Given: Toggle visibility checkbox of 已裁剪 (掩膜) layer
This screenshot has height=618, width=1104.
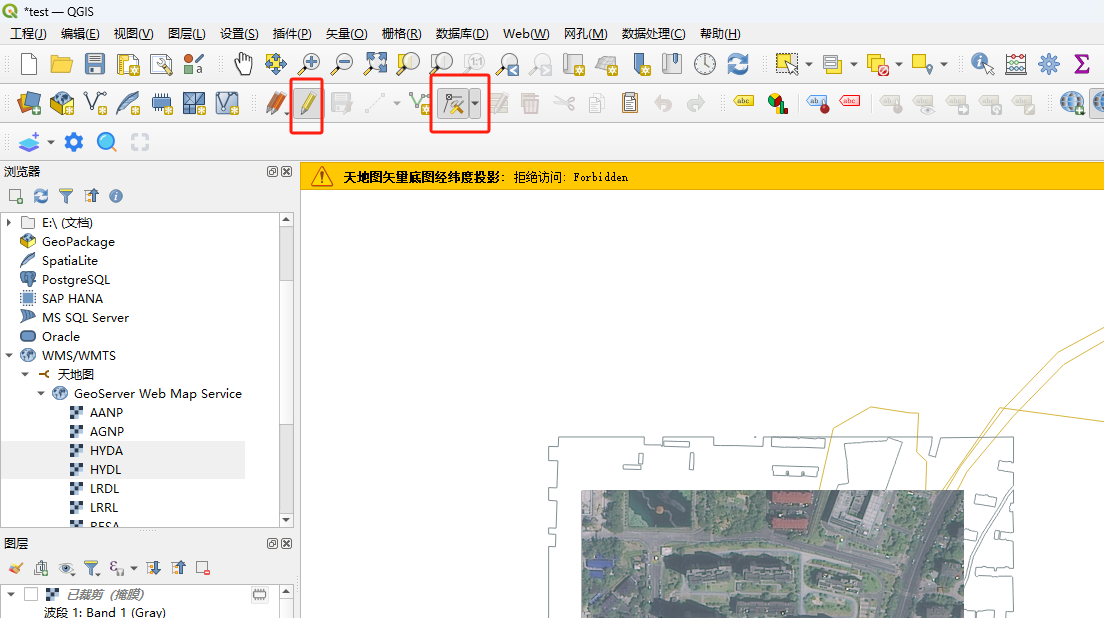Looking at the screenshot, I should pos(31,594).
